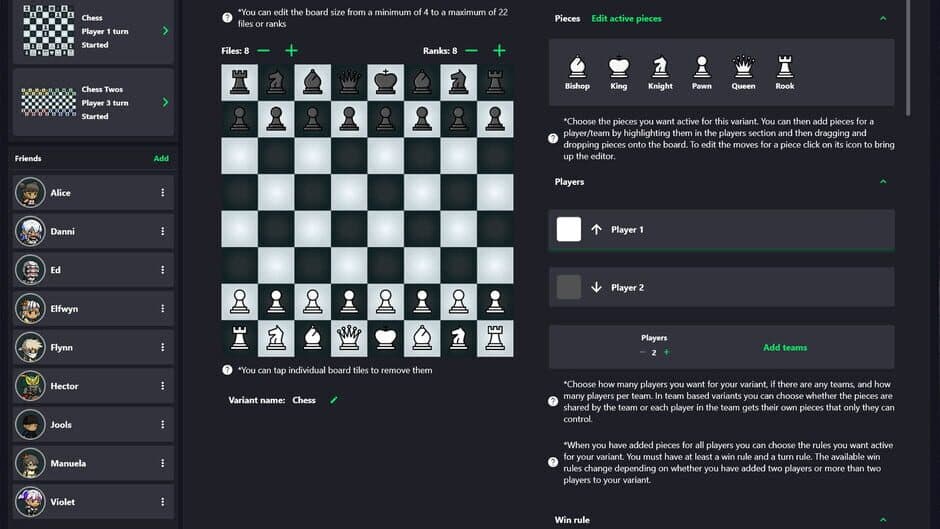Open the options menu for Ed
This screenshot has width=940, height=529.
tap(162, 270)
